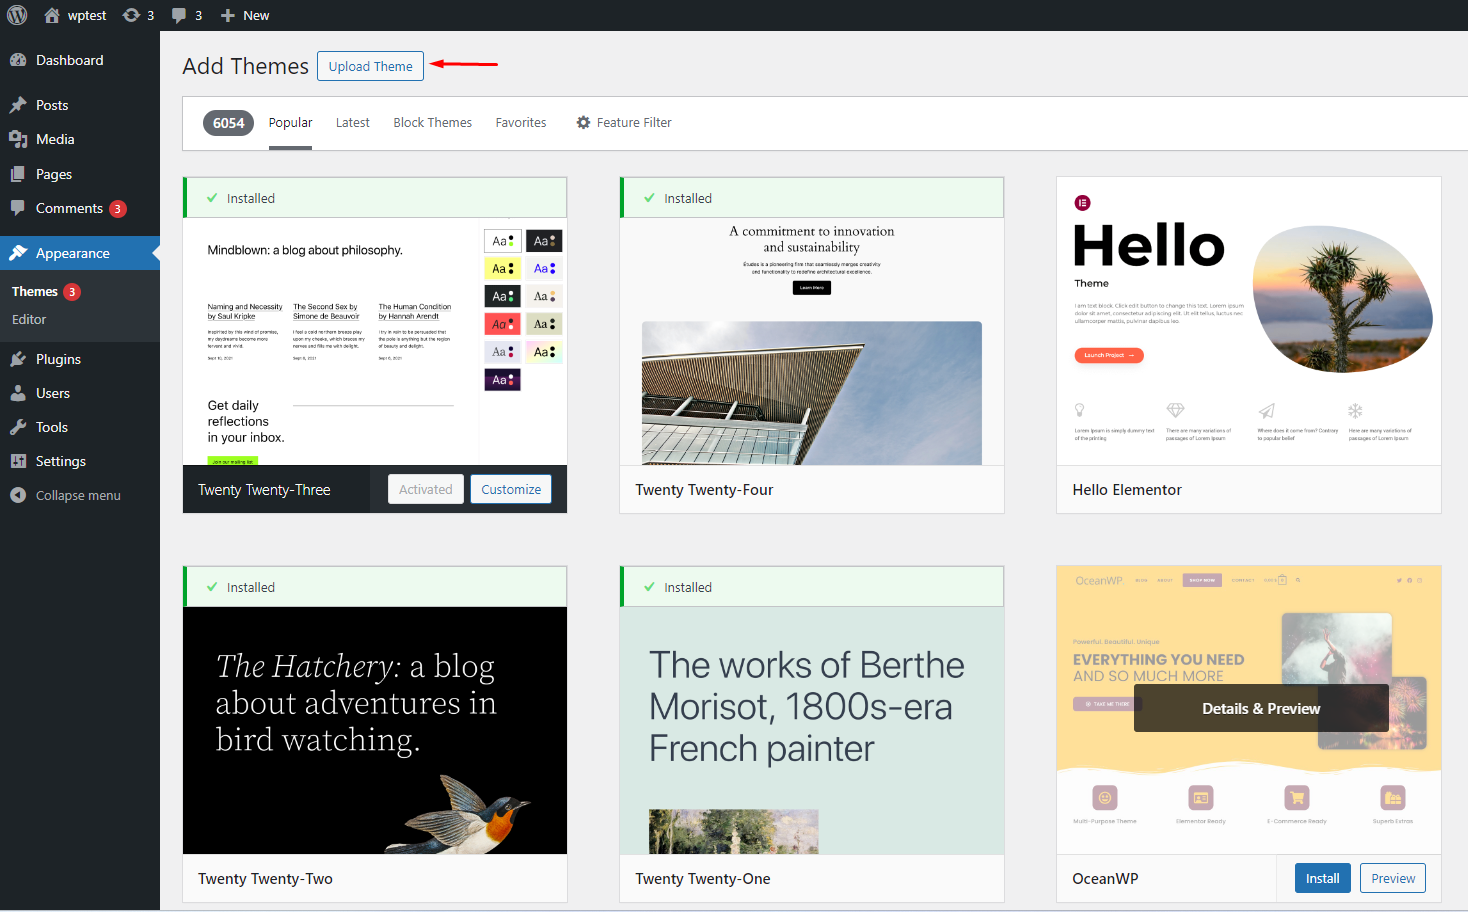Open Comments in the sidebar
Image resolution: width=1468 pixels, height=912 pixels.
80,208
